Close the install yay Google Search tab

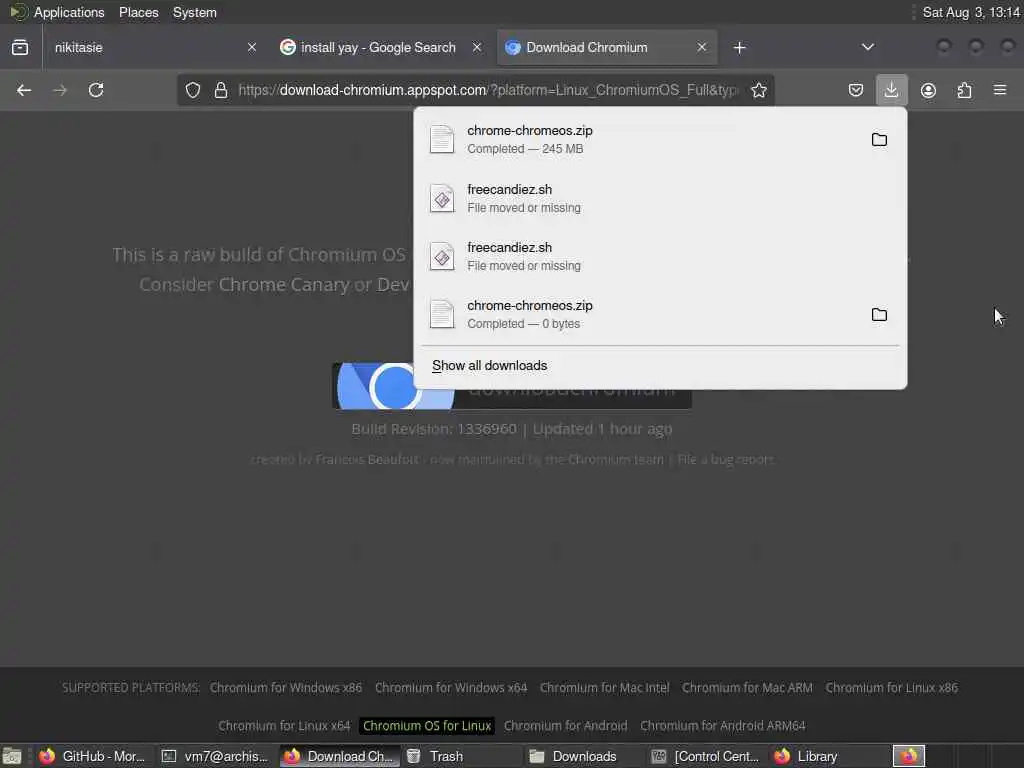click(x=477, y=47)
